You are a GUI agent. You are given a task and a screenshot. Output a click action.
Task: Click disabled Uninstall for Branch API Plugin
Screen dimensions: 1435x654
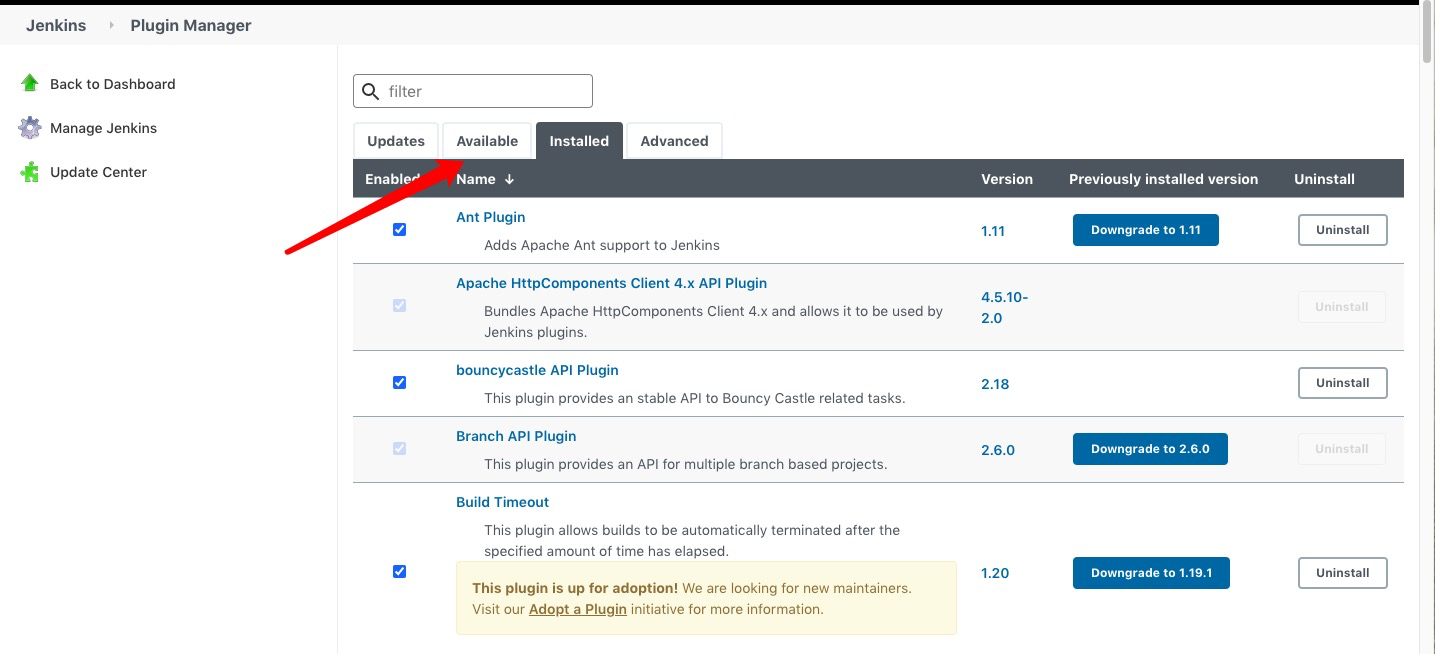tap(1342, 449)
